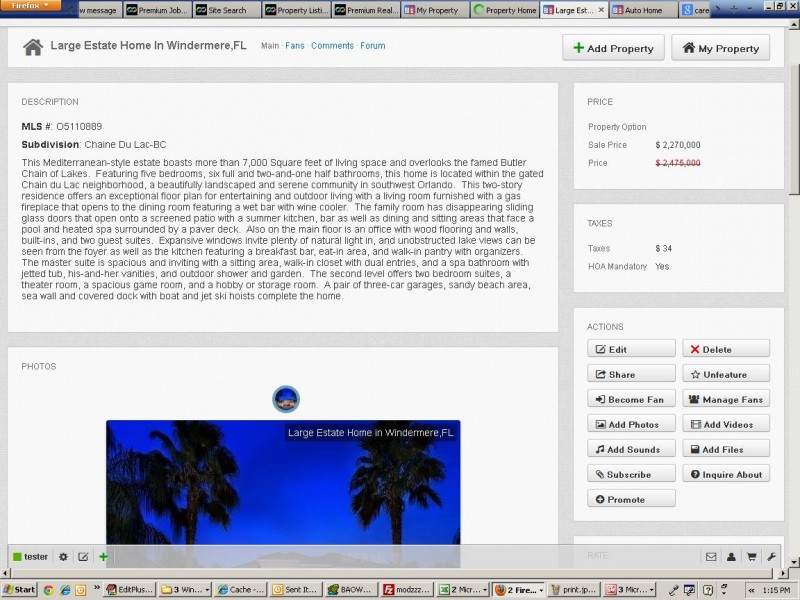Open the Fans link

click(295, 46)
